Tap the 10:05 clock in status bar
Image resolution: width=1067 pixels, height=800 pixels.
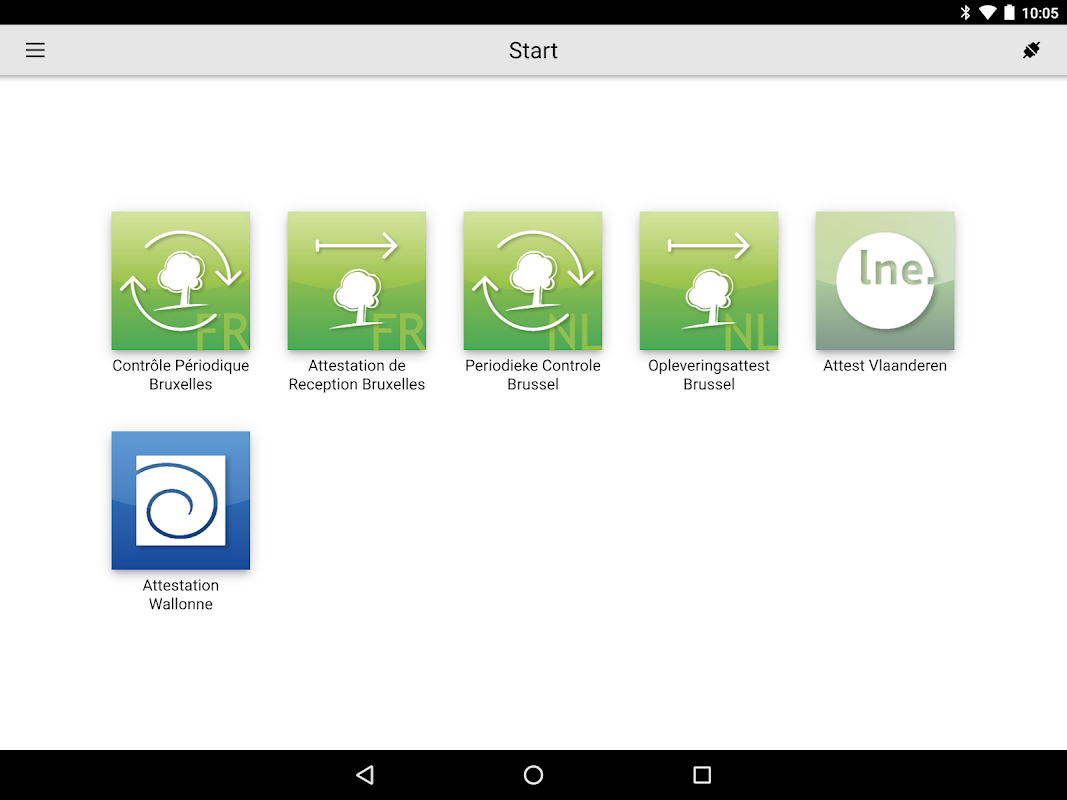1040,13
